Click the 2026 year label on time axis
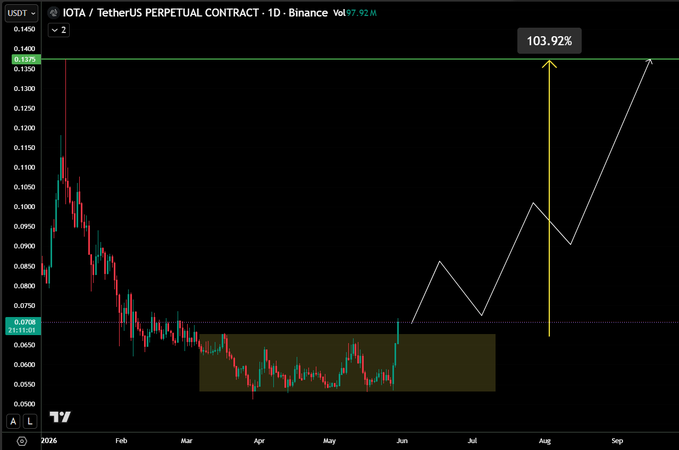 point(49,440)
